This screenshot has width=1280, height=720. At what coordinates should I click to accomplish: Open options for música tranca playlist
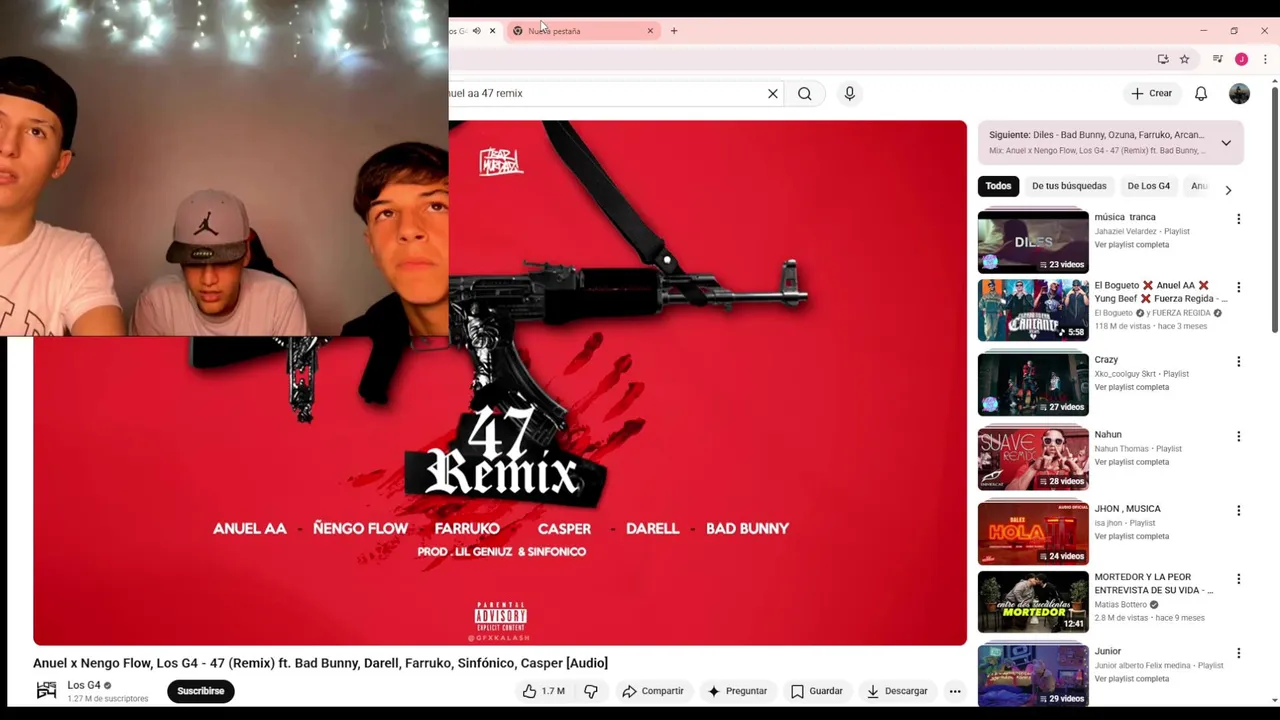(1238, 219)
